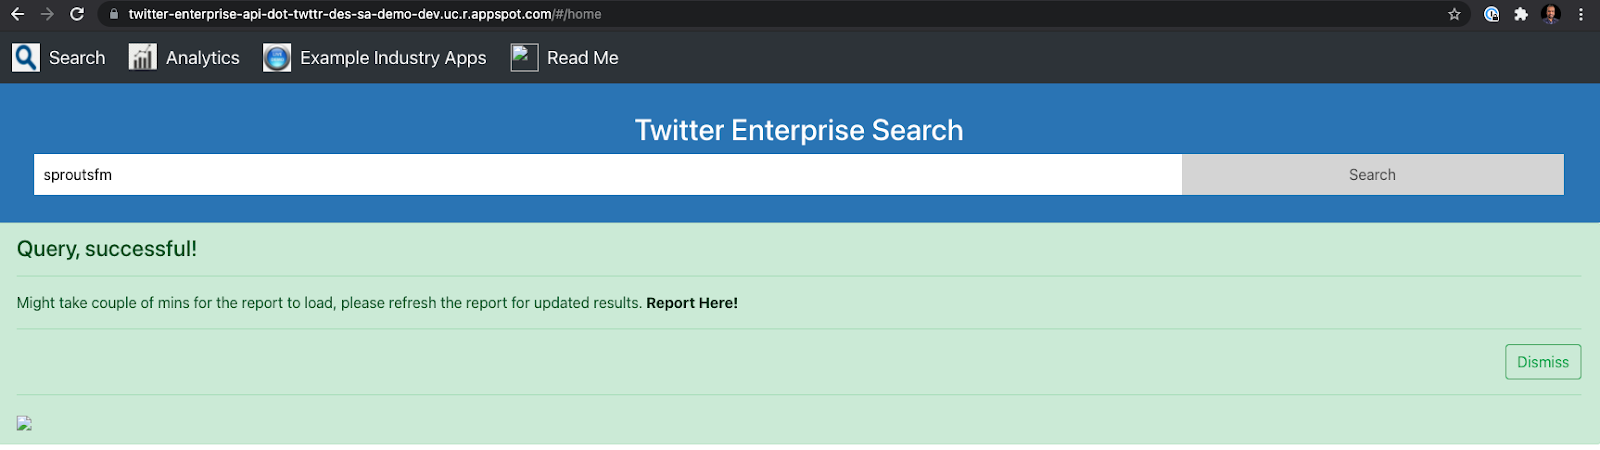Go back using browser back arrow
The height and width of the screenshot is (450, 1600).
[x=17, y=14]
